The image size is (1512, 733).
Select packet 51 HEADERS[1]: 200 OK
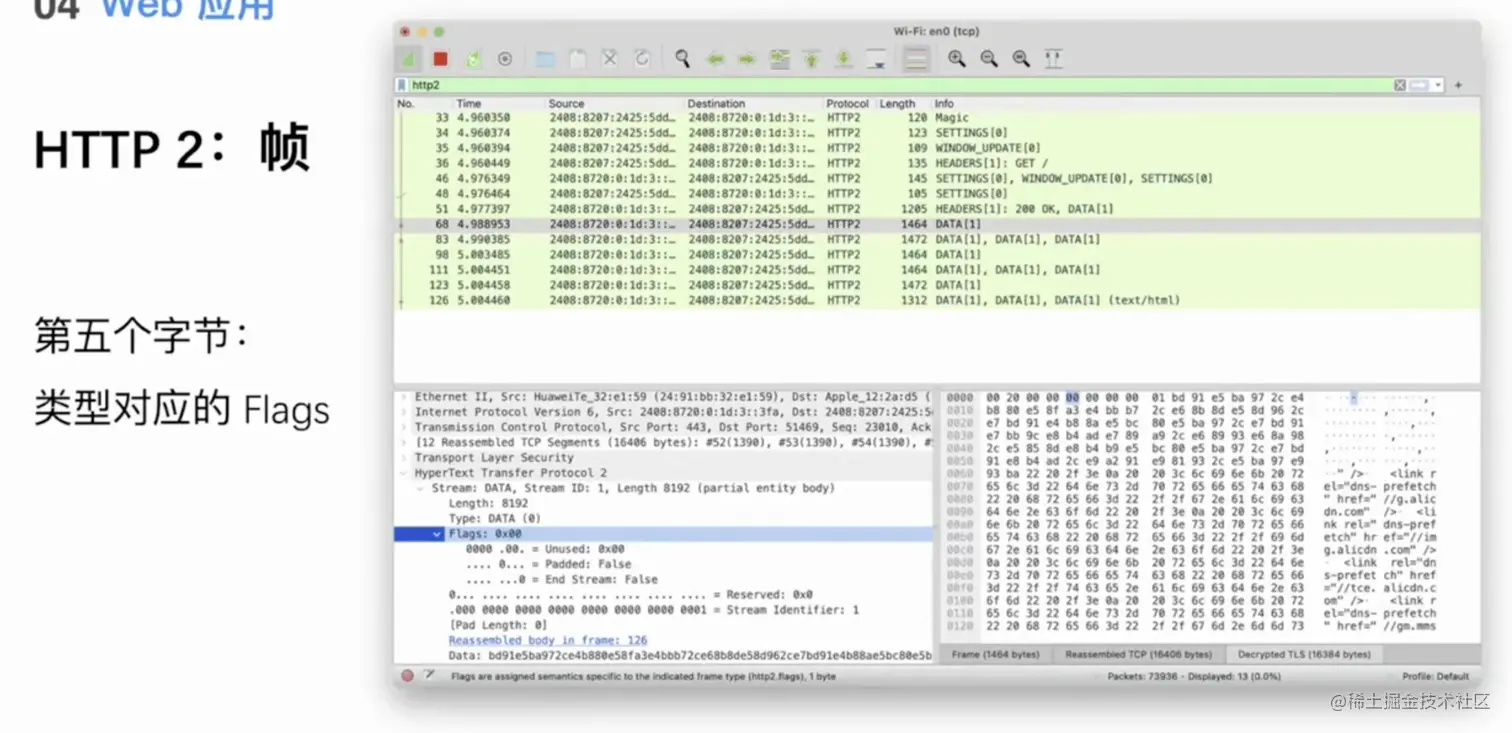(938, 209)
